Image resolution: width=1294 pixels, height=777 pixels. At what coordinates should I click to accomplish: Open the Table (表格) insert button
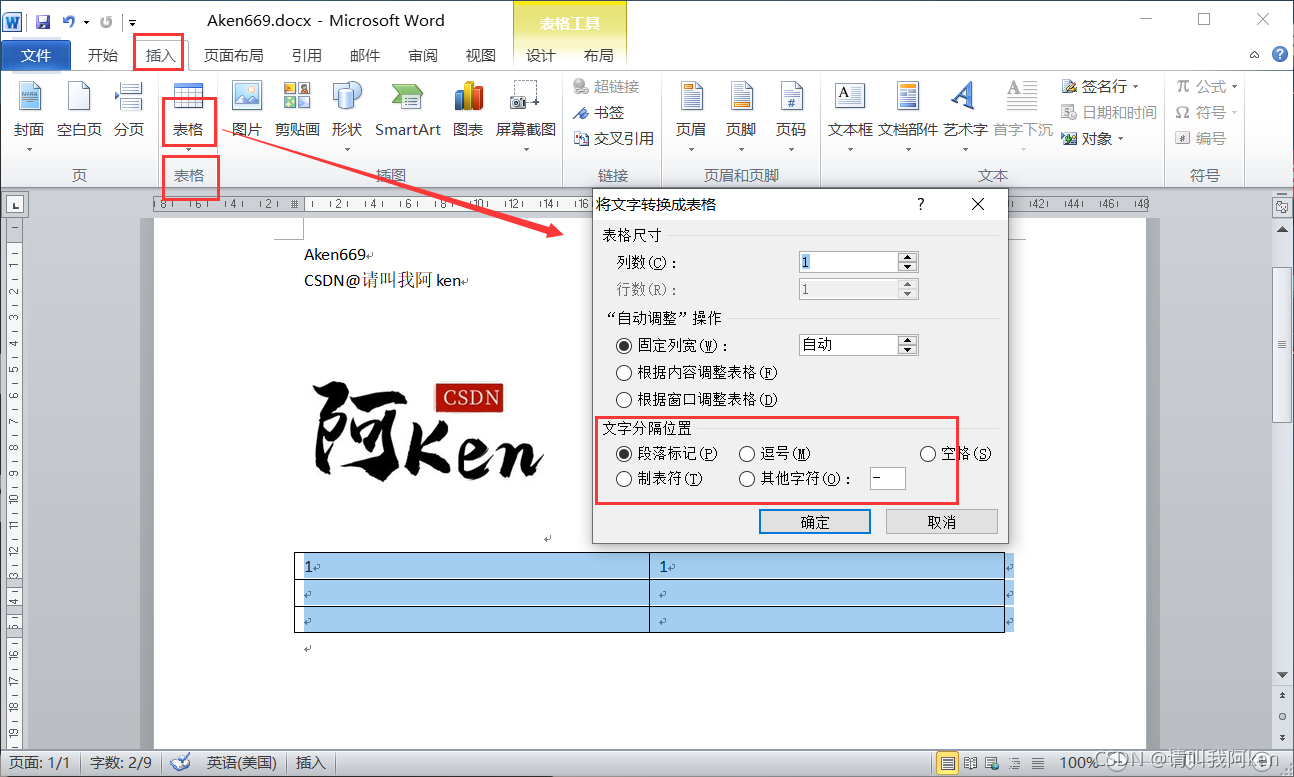click(188, 117)
